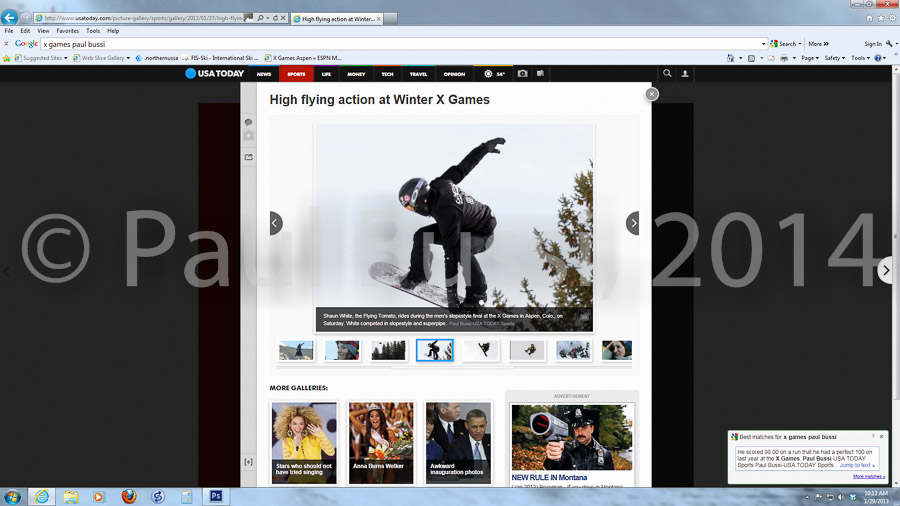Open Awkward inauguration photos gallery

458,443
